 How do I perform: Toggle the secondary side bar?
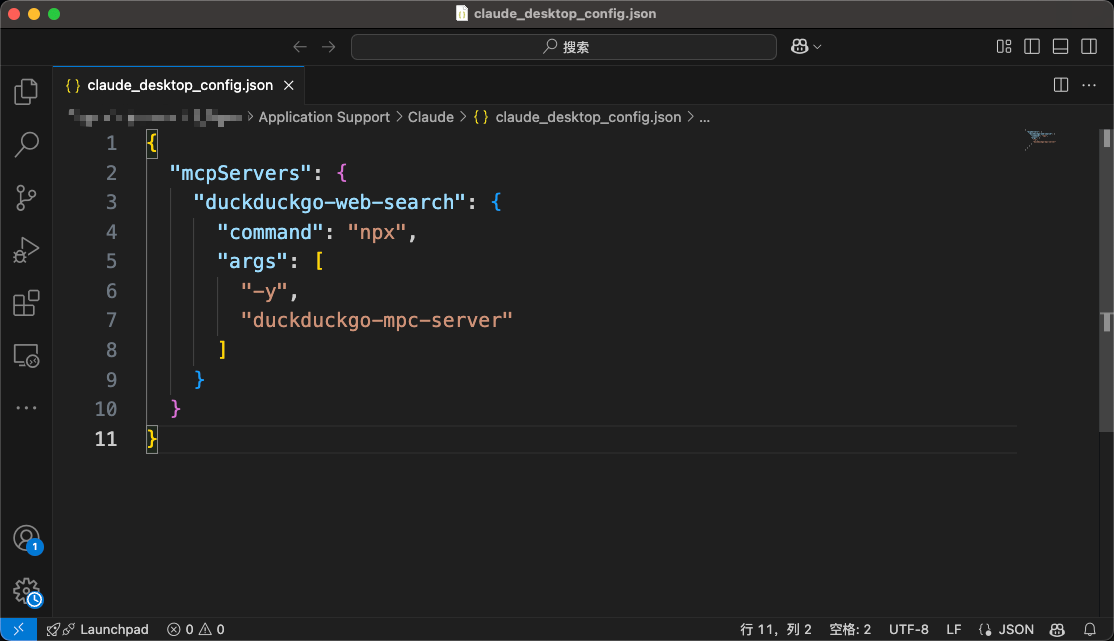[x=1089, y=47]
